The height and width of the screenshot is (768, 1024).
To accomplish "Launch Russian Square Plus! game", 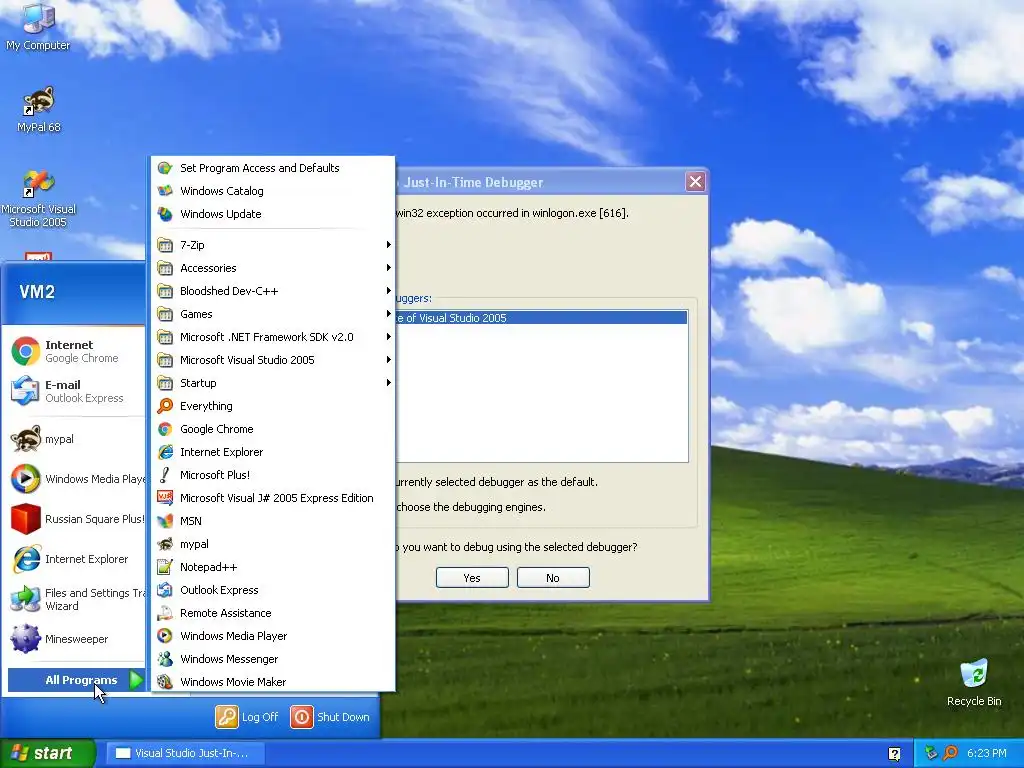I will point(77,519).
